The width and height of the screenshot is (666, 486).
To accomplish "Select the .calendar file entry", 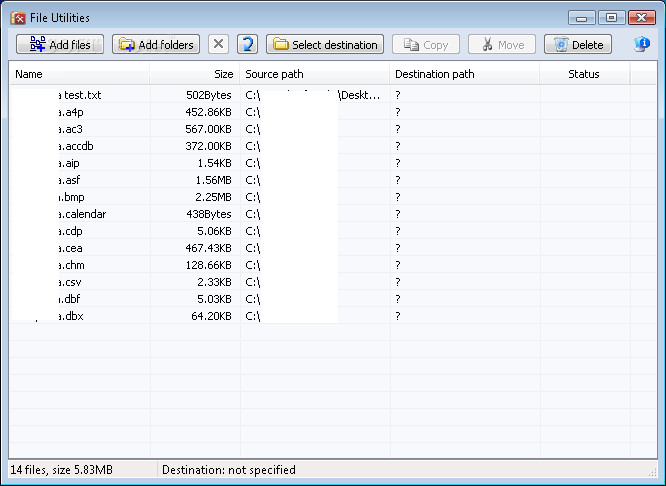I will 83,214.
